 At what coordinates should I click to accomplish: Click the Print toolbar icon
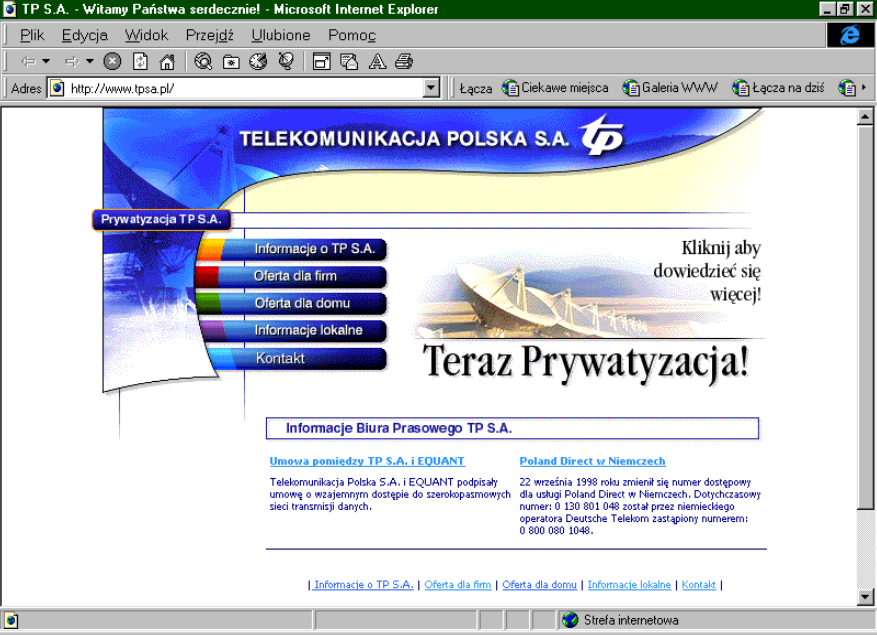(x=404, y=61)
